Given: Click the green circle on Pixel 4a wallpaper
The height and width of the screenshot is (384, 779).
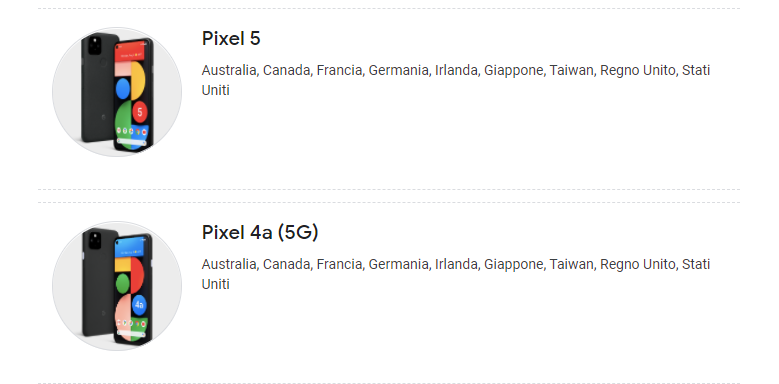Looking at the screenshot, I should tap(123, 283).
